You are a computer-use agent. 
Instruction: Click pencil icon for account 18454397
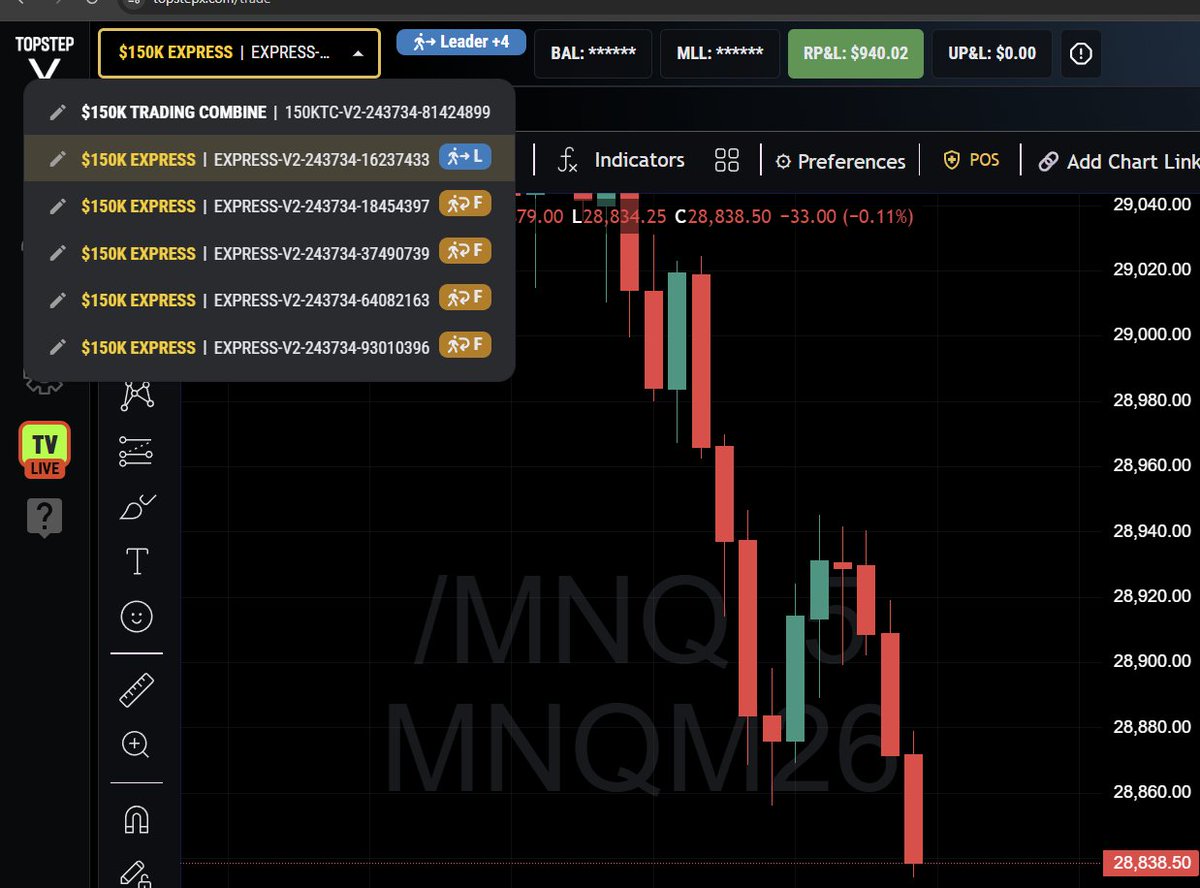[59, 206]
